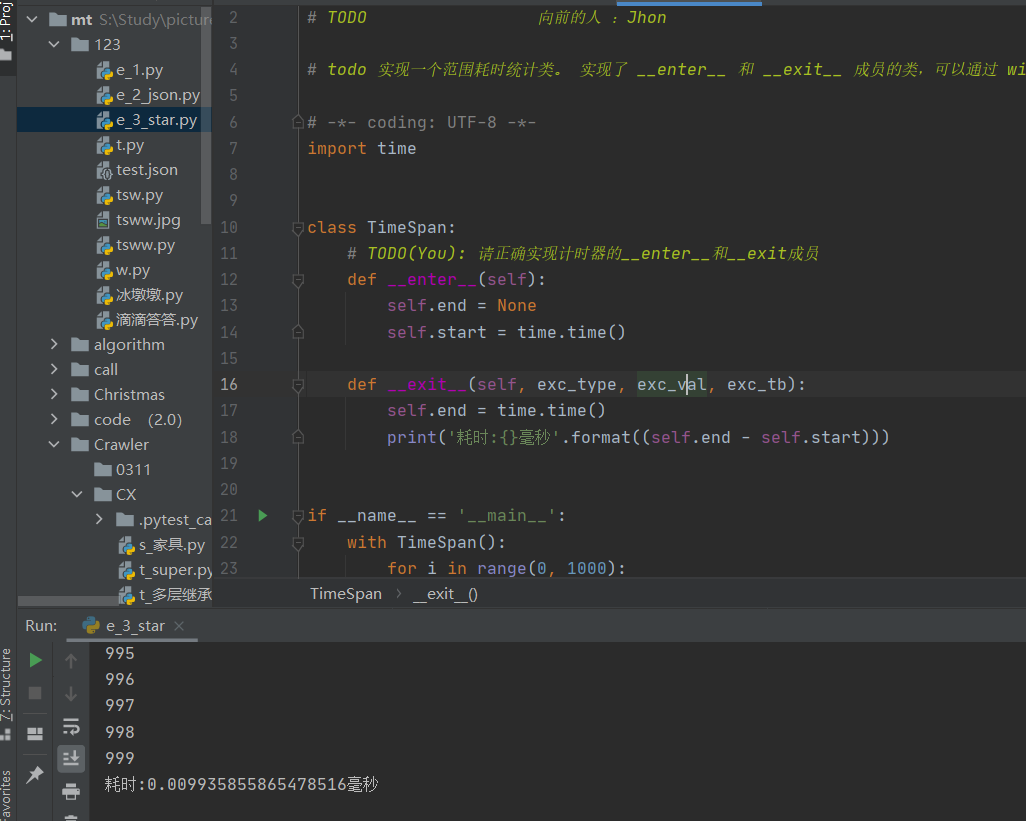The height and width of the screenshot is (821, 1026).
Task: Collapse the 123 folder
Action: pos(54,44)
